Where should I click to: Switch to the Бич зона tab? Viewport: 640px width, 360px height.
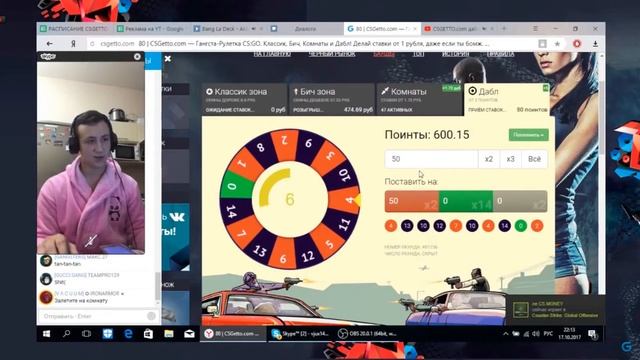pyautogui.click(x=331, y=100)
